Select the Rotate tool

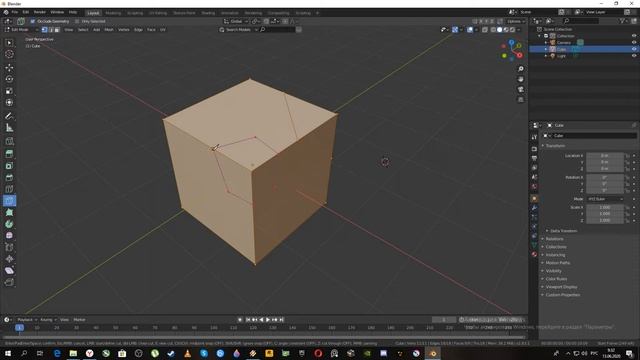tap(9, 79)
